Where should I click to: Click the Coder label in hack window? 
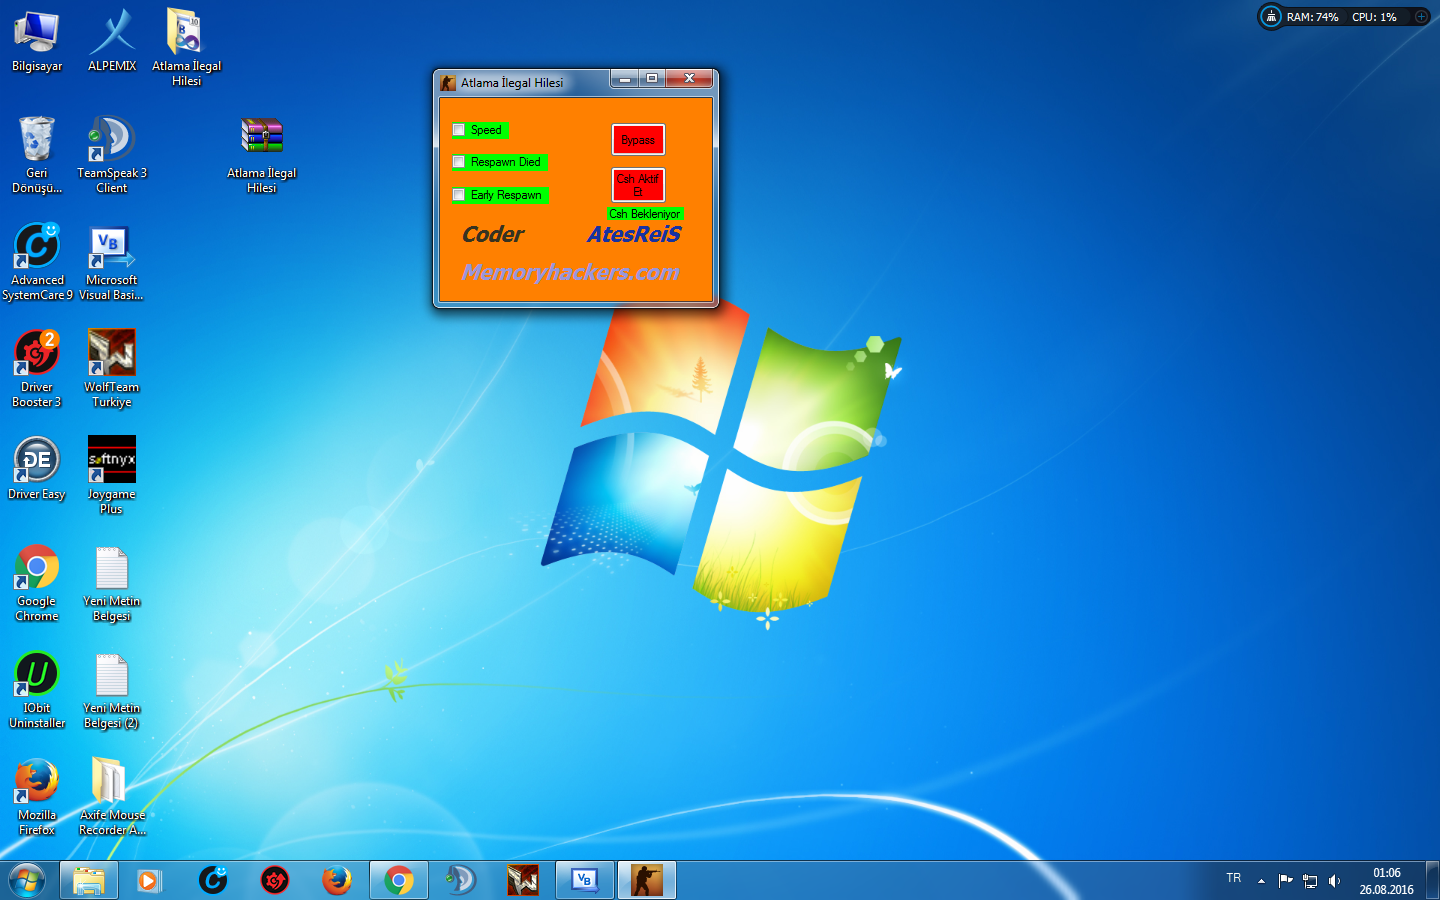coord(493,234)
